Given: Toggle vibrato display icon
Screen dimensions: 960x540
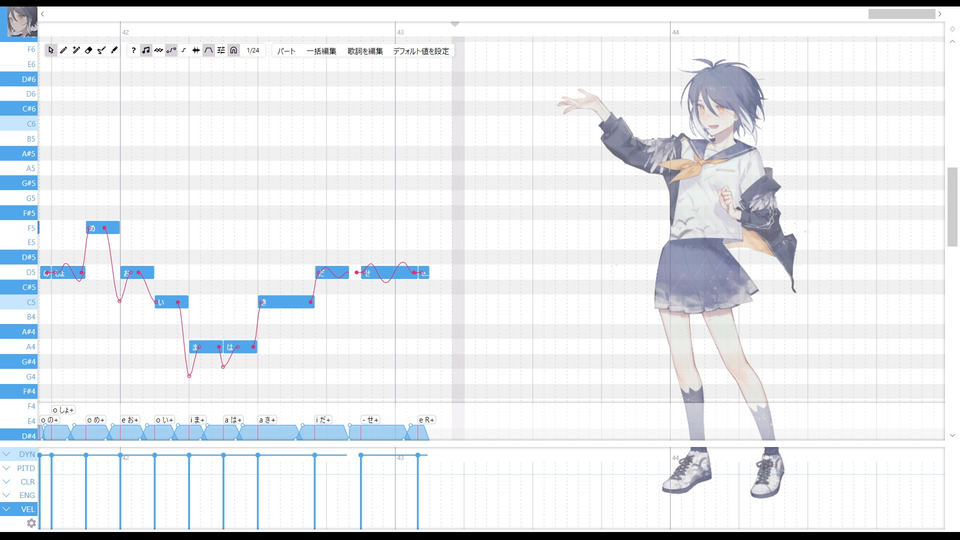Looking at the screenshot, I should (x=159, y=50).
